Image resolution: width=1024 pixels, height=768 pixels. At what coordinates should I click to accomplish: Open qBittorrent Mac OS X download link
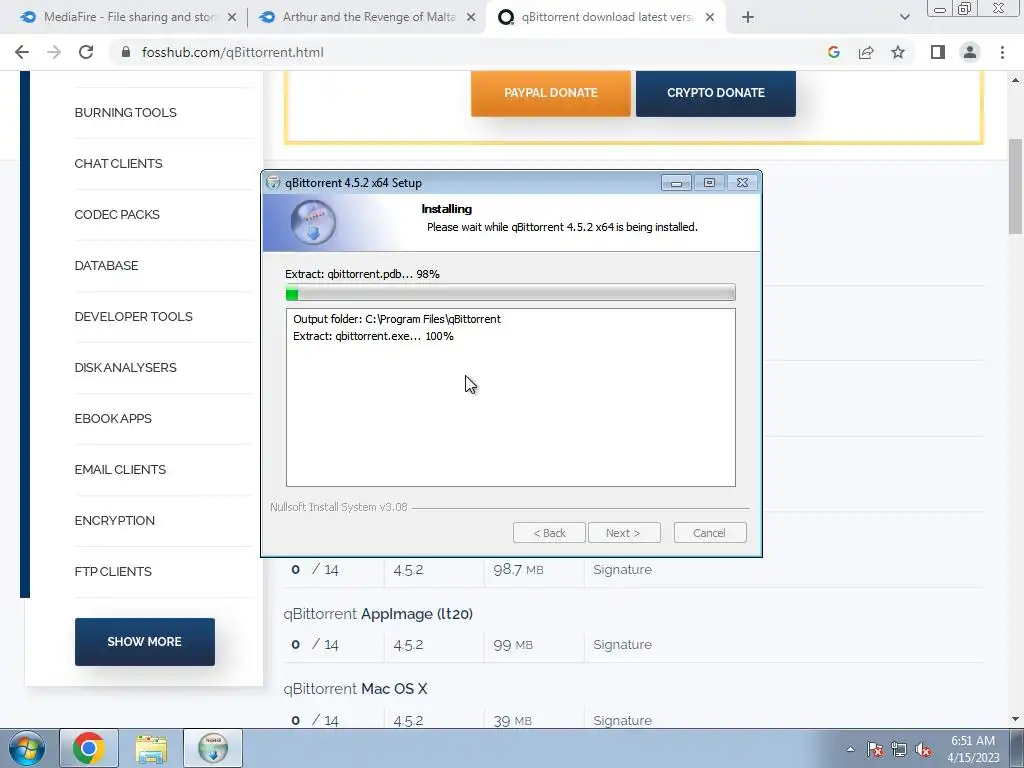point(355,689)
